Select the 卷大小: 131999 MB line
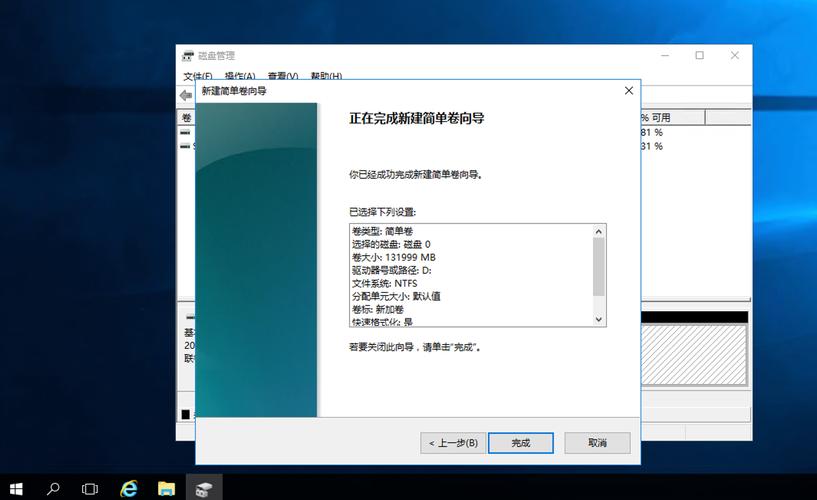The image size is (817, 500). [x=394, y=257]
